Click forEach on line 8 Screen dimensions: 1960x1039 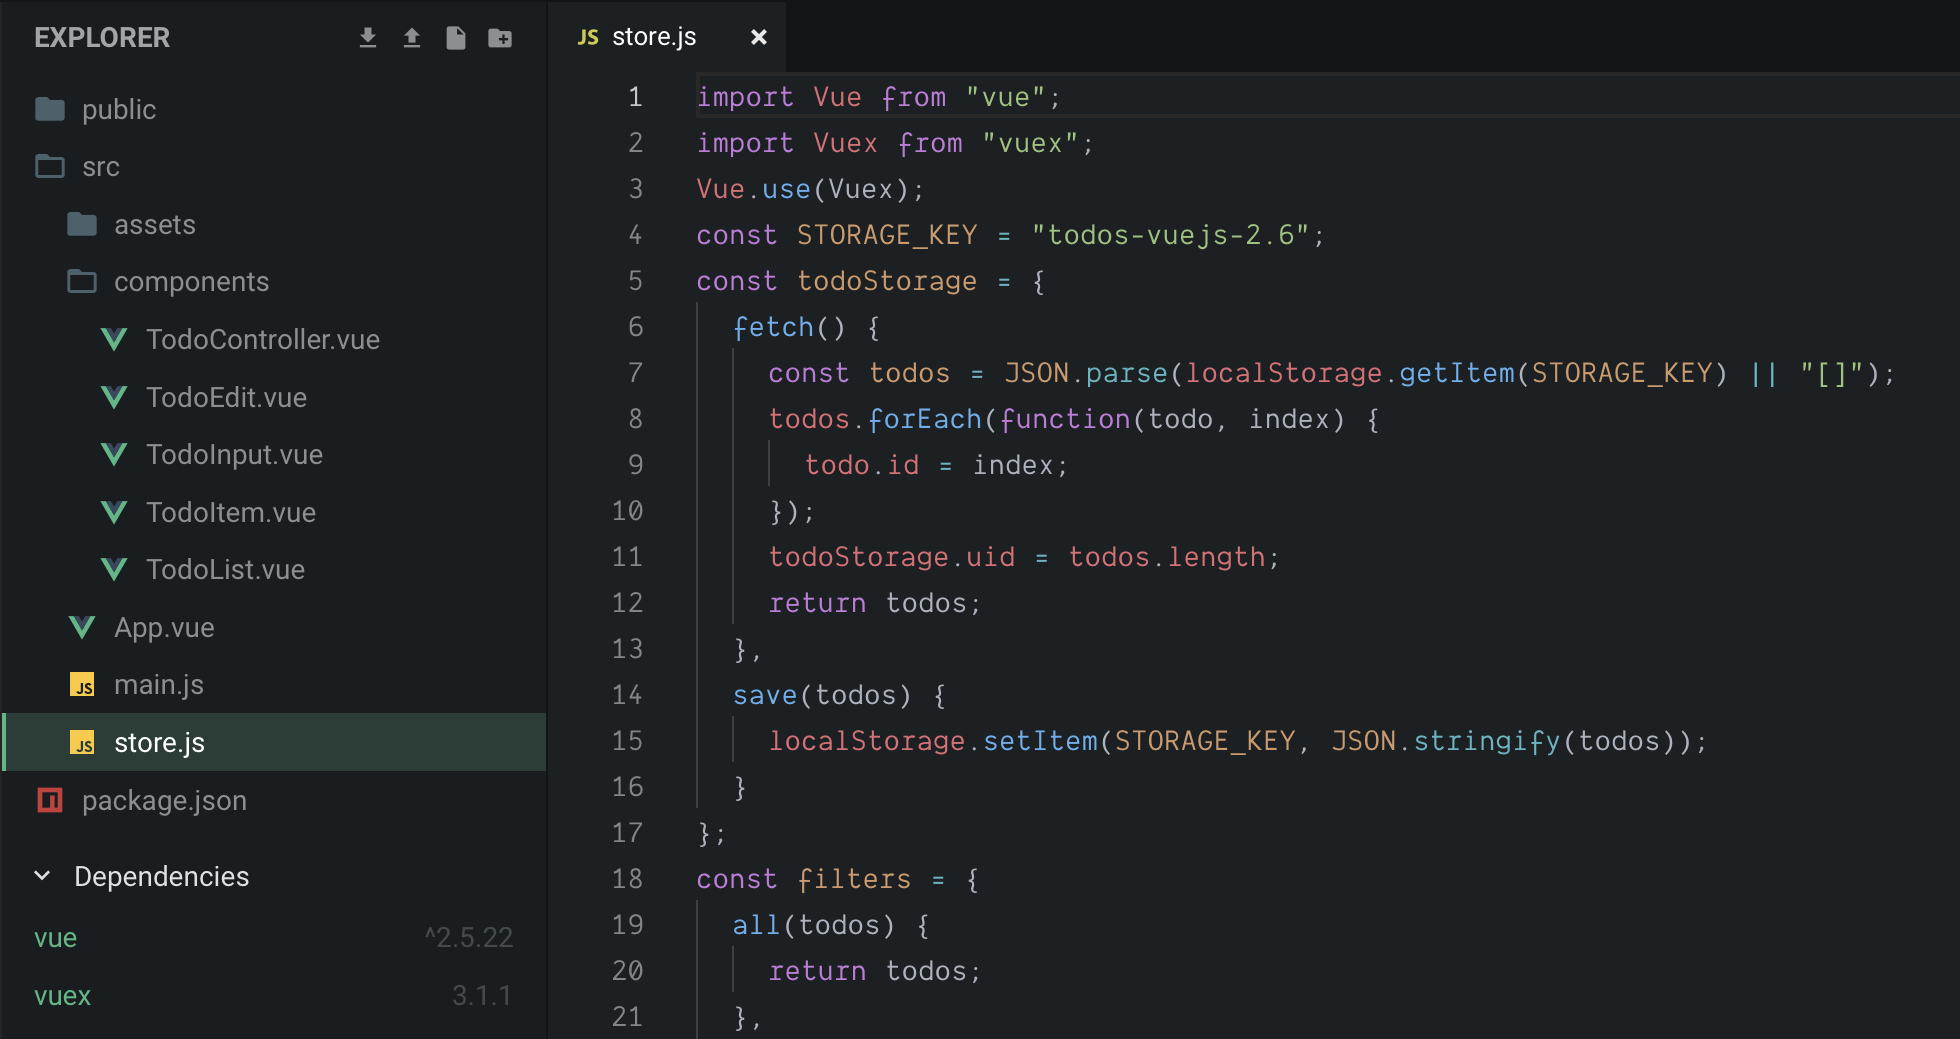point(925,419)
